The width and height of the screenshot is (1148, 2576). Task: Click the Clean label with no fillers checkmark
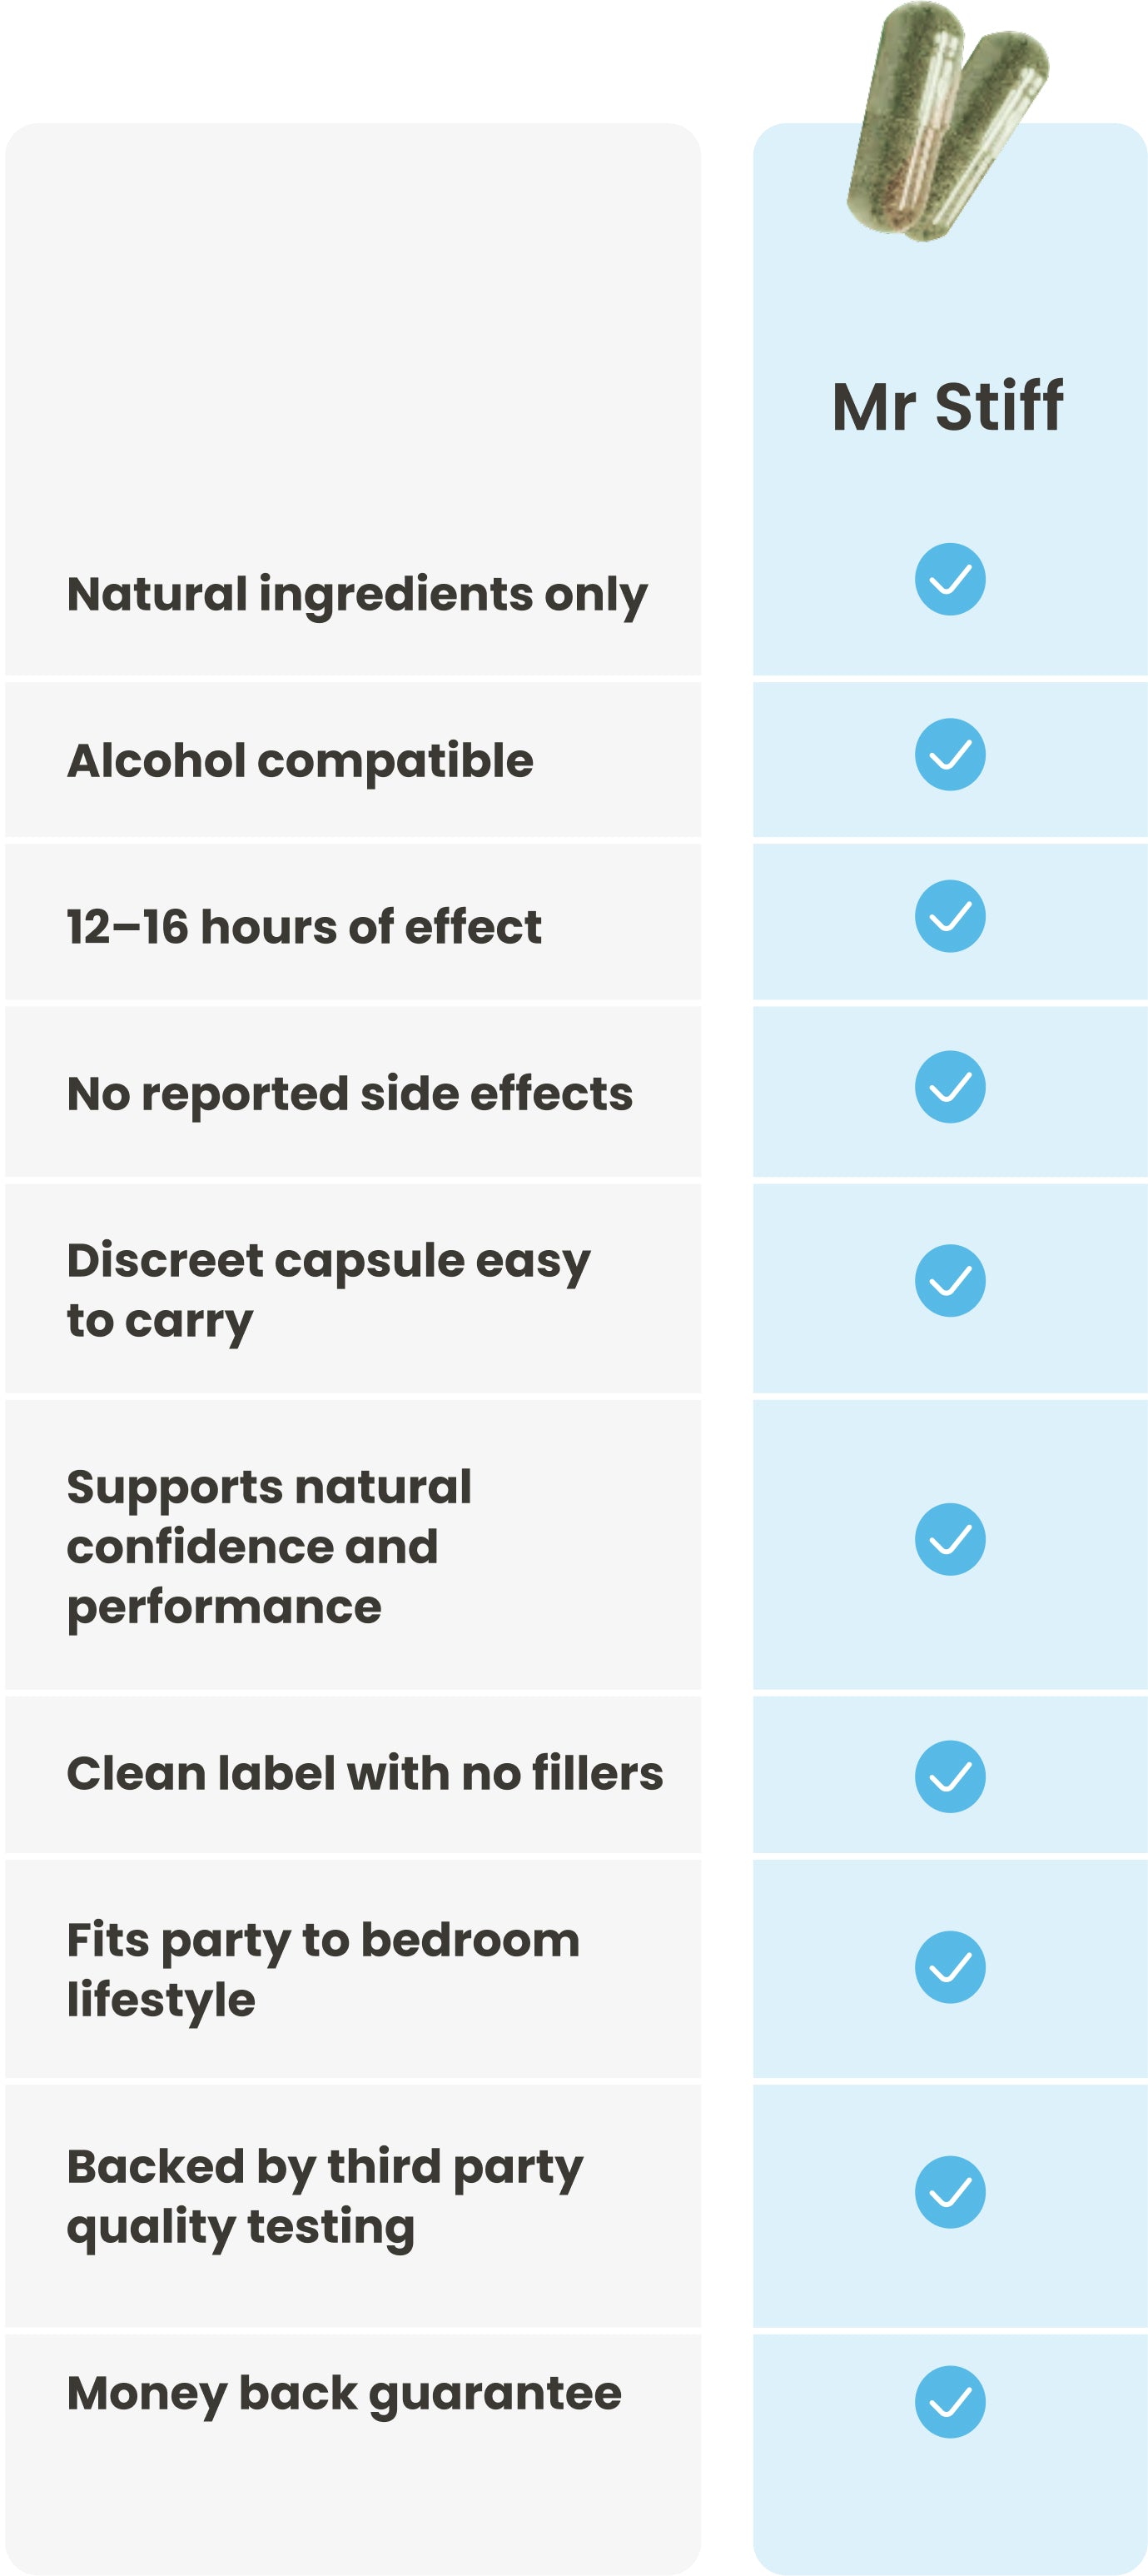point(950,1776)
